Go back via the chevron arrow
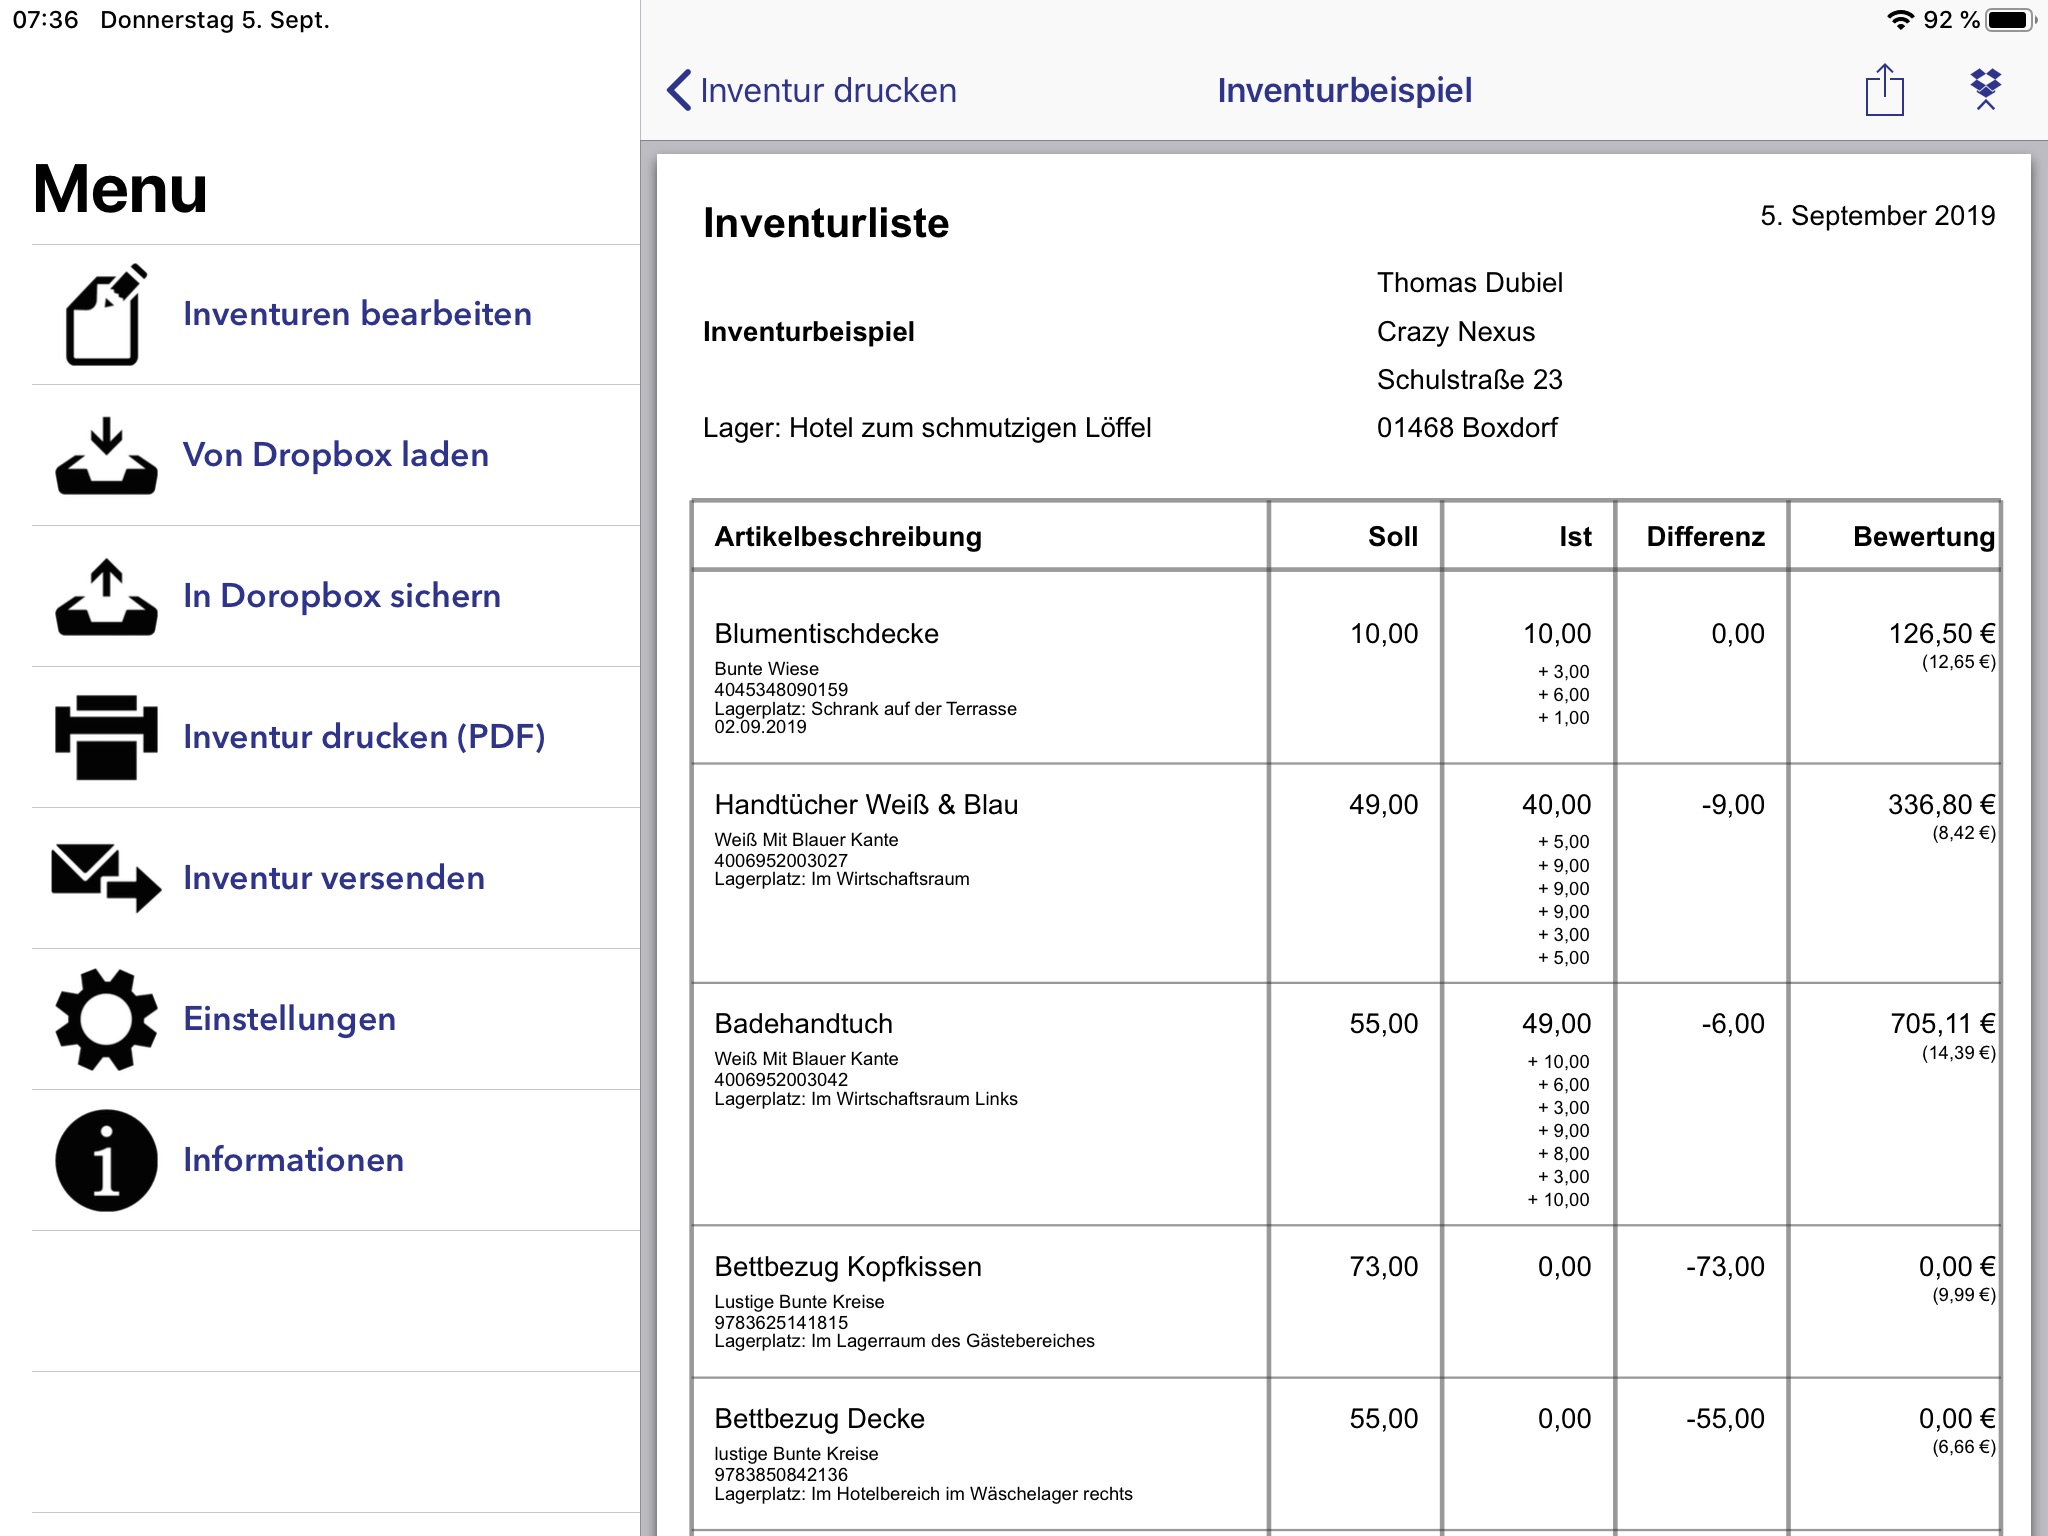This screenshot has height=1536, width=2048. 679,90
